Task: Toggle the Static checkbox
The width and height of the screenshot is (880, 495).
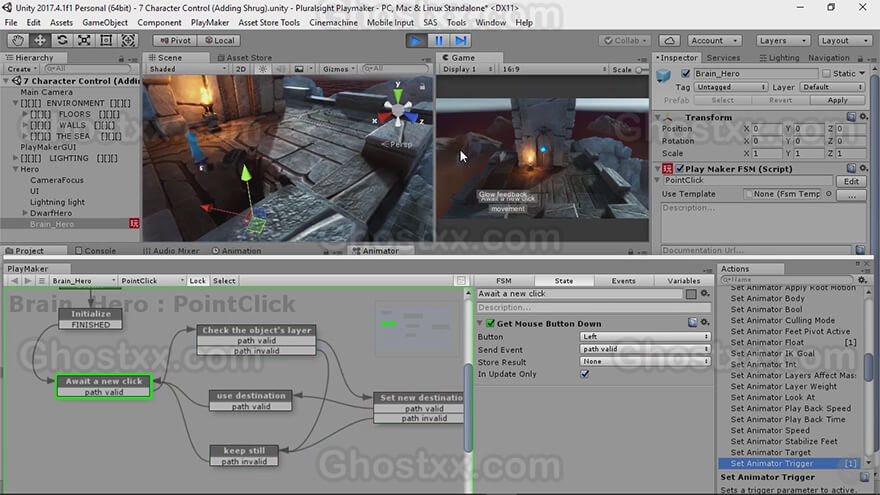Action: (826, 74)
